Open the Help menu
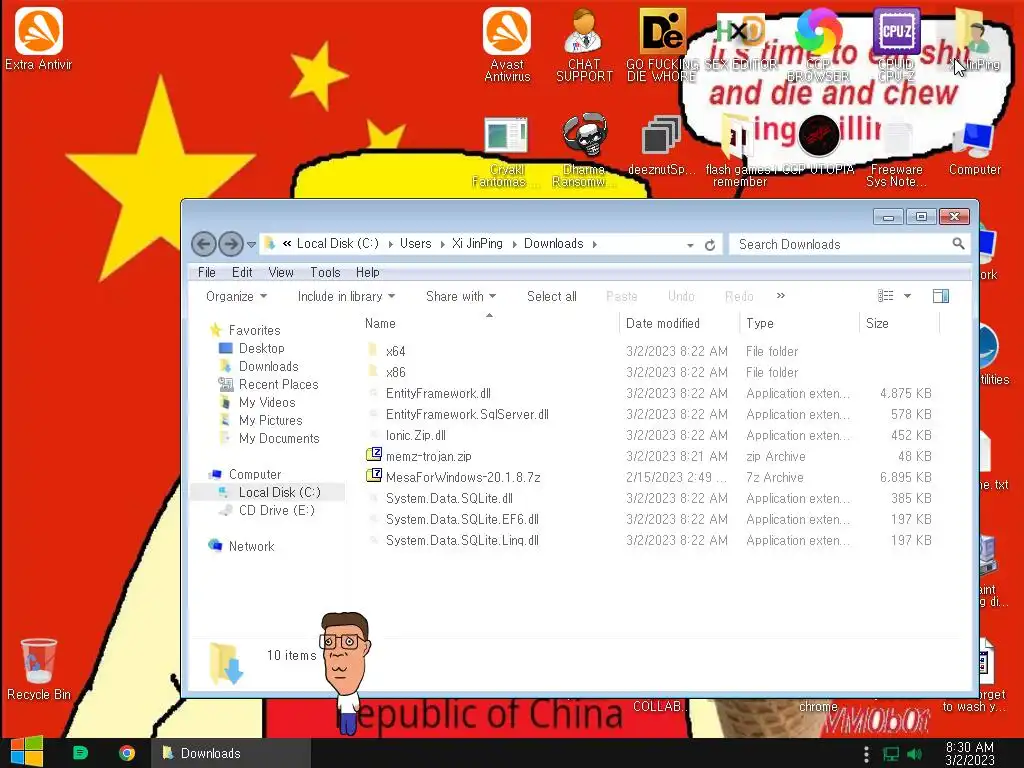The height and width of the screenshot is (768, 1024). coord(367,272)
